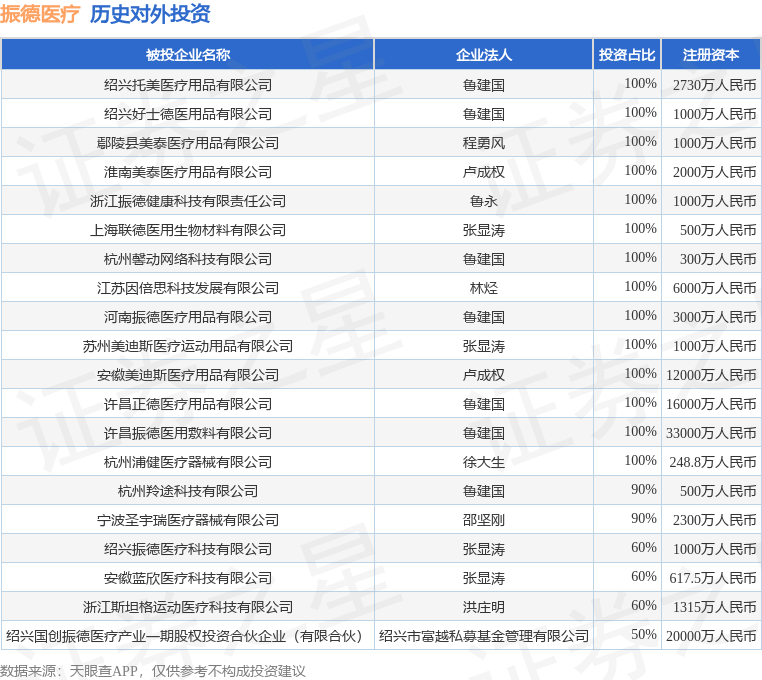Image resolution: width=762 pixels, height=680 pixels.
Task: Click 鲁建国 in 杭州羚途 row
Action: [484, 491]
